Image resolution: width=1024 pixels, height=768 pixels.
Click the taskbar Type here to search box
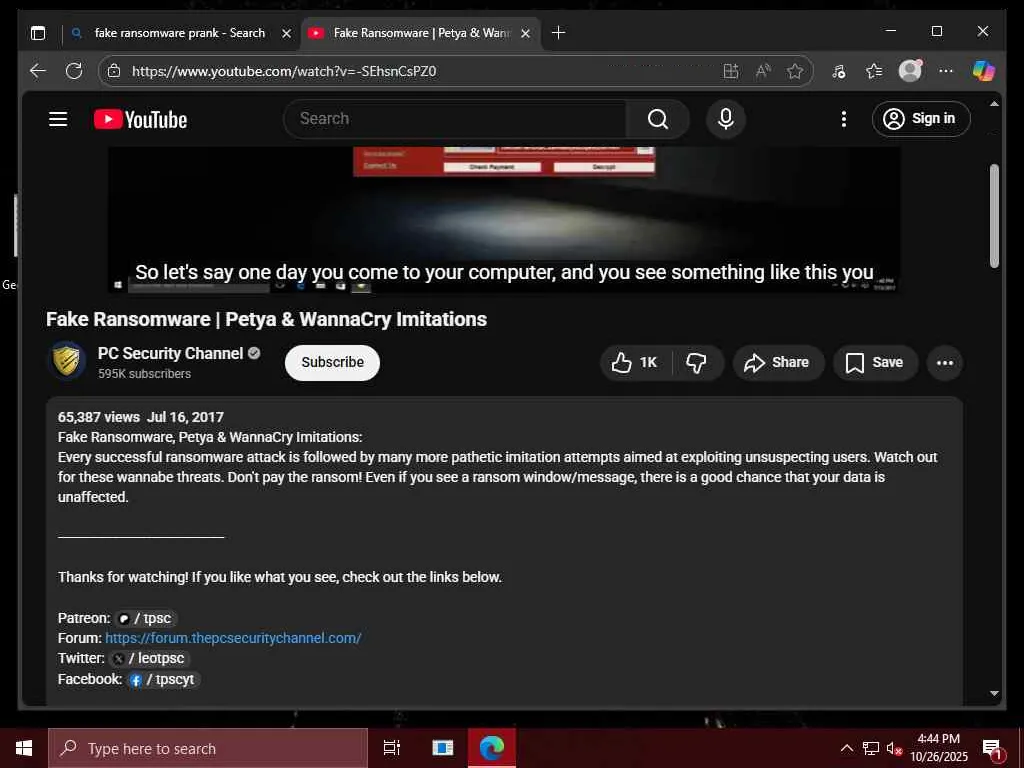208,748
